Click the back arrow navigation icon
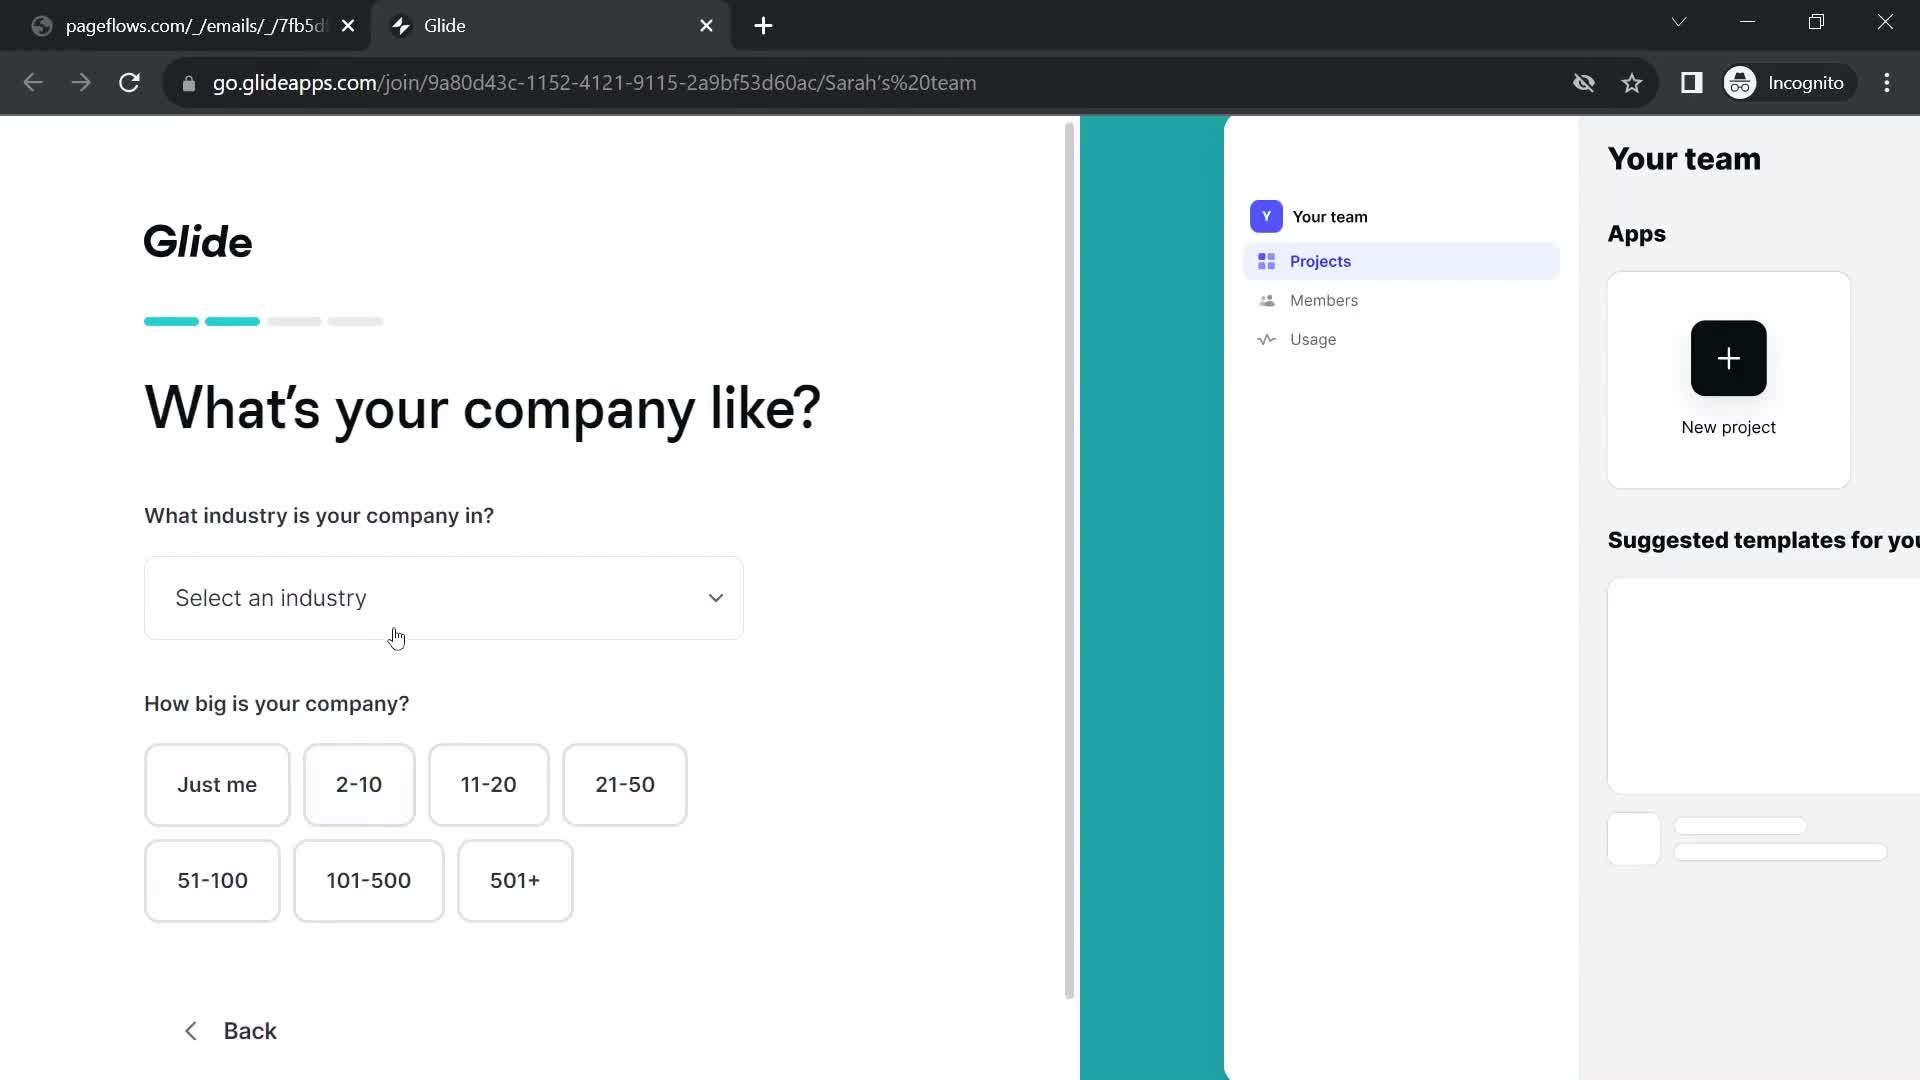Viewport: 1920px width, 1080px height. pos(189,1031)
